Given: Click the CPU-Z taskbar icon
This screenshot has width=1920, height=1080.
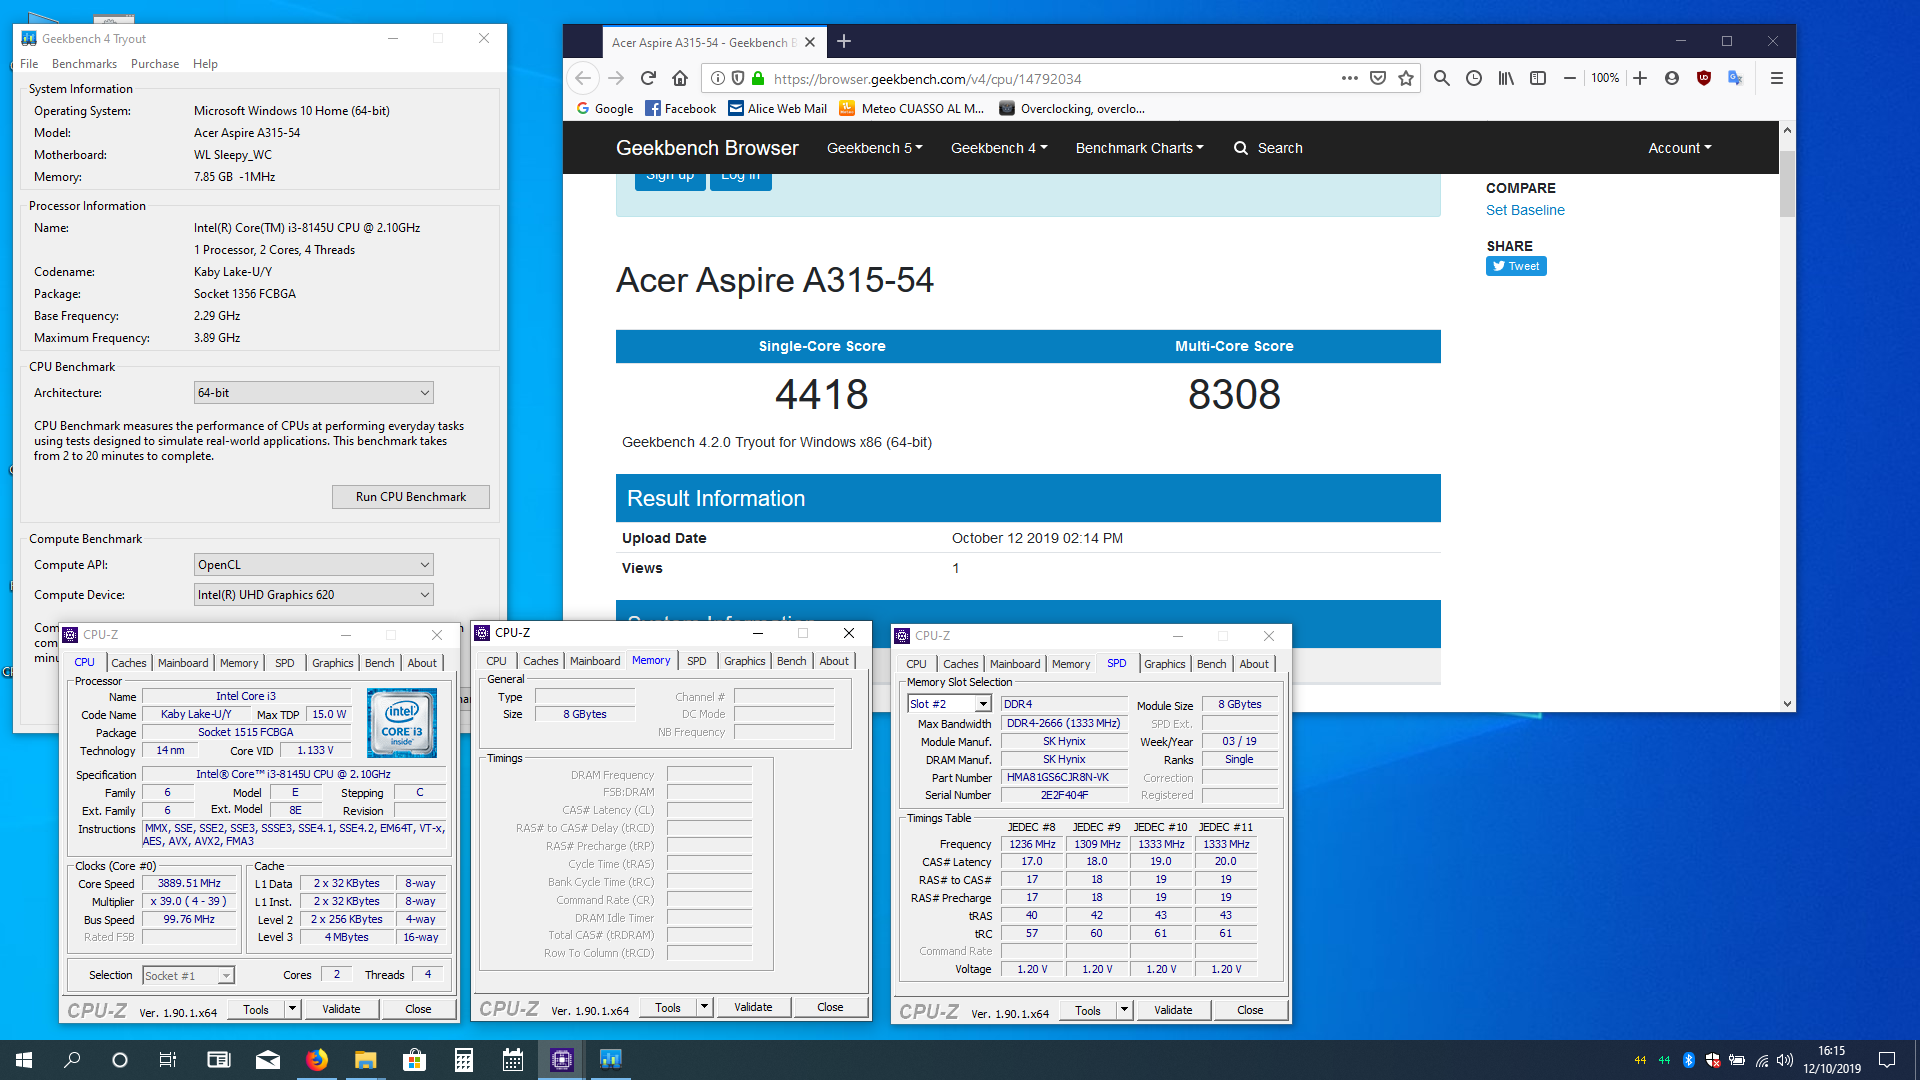Looking at the screenshot, I should [x=561, y=1060].
